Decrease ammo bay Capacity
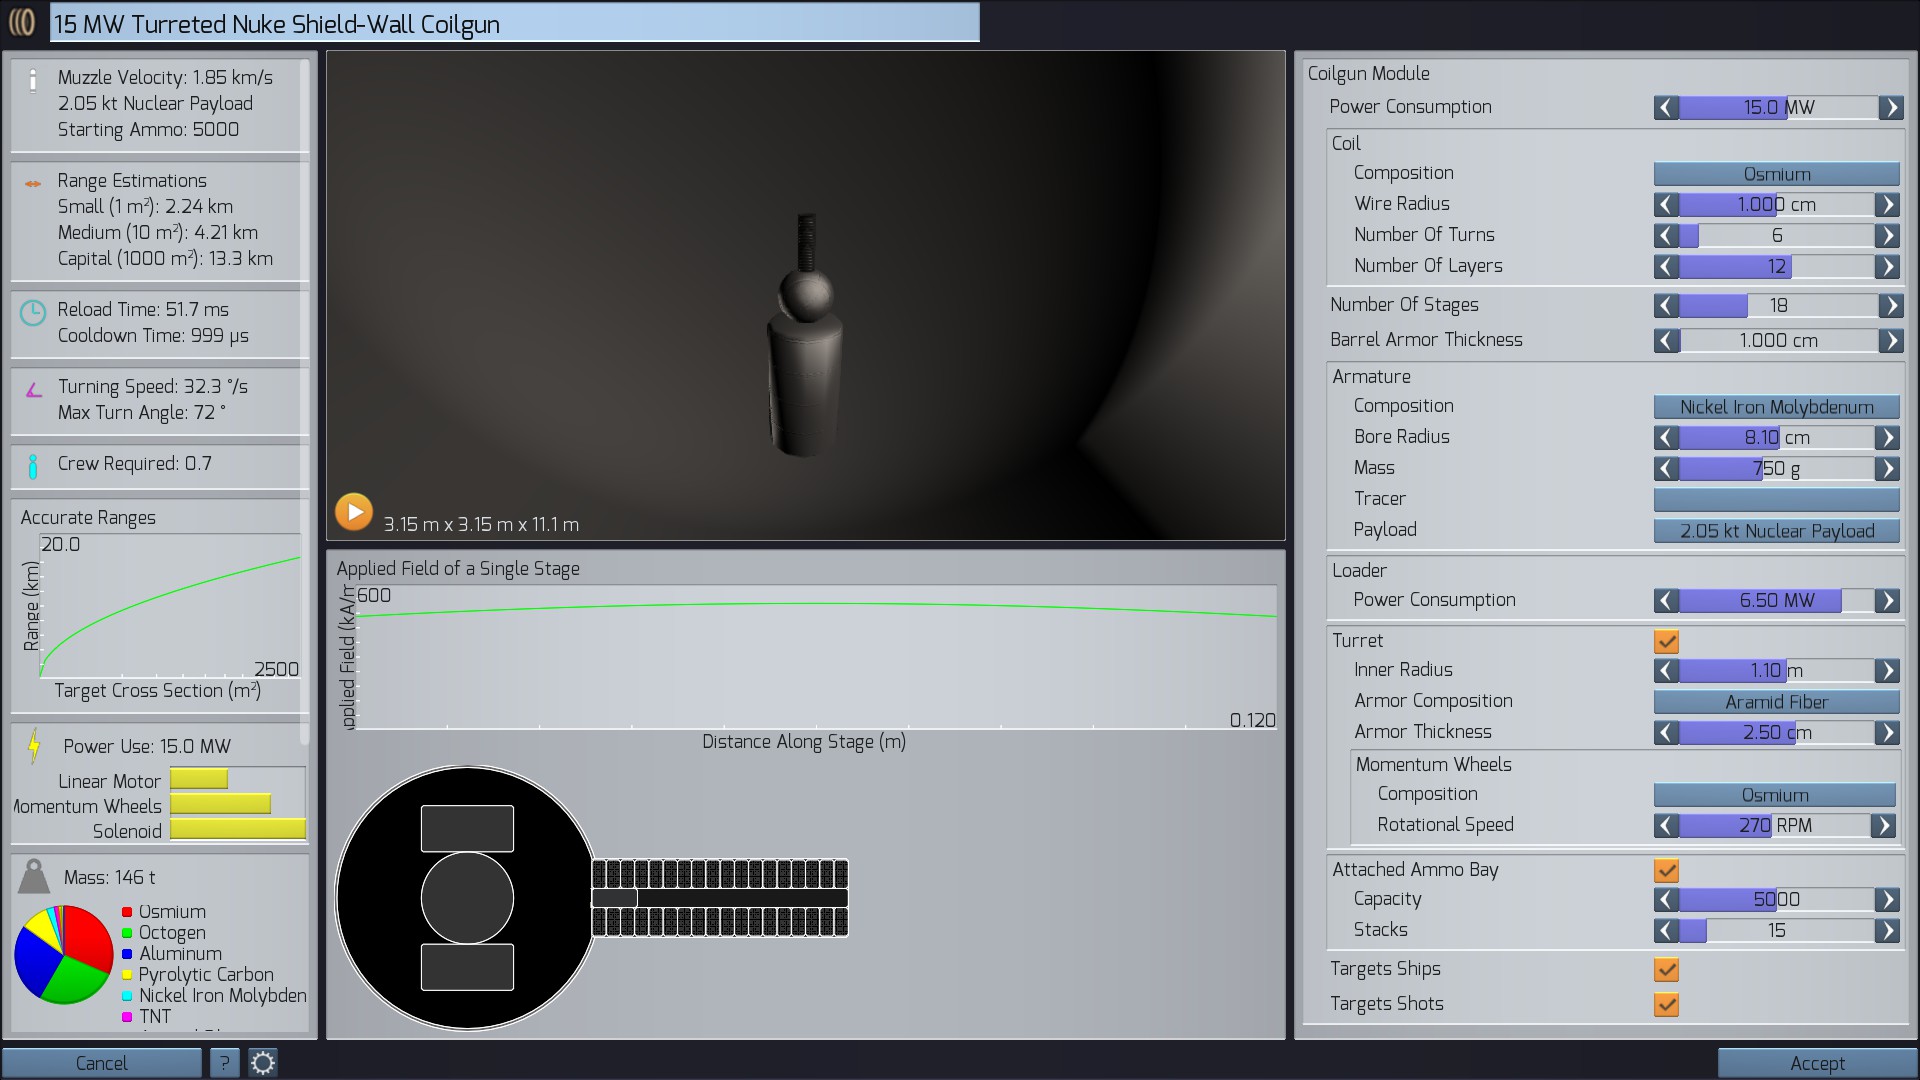Viewport: 1920px width, 1080px height. pyautogui.click(x=1666, y=899)
